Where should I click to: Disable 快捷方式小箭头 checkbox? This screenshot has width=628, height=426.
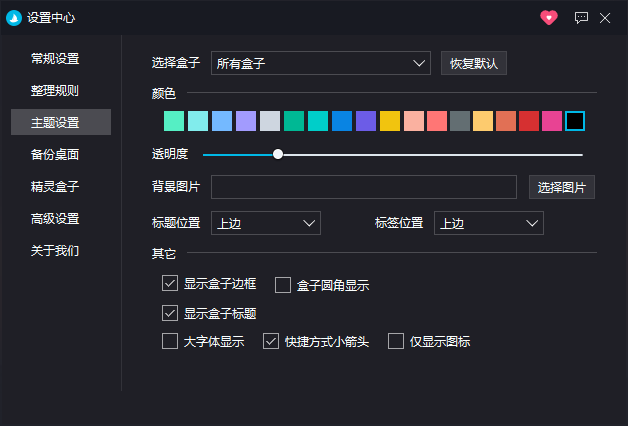[271, 341]
